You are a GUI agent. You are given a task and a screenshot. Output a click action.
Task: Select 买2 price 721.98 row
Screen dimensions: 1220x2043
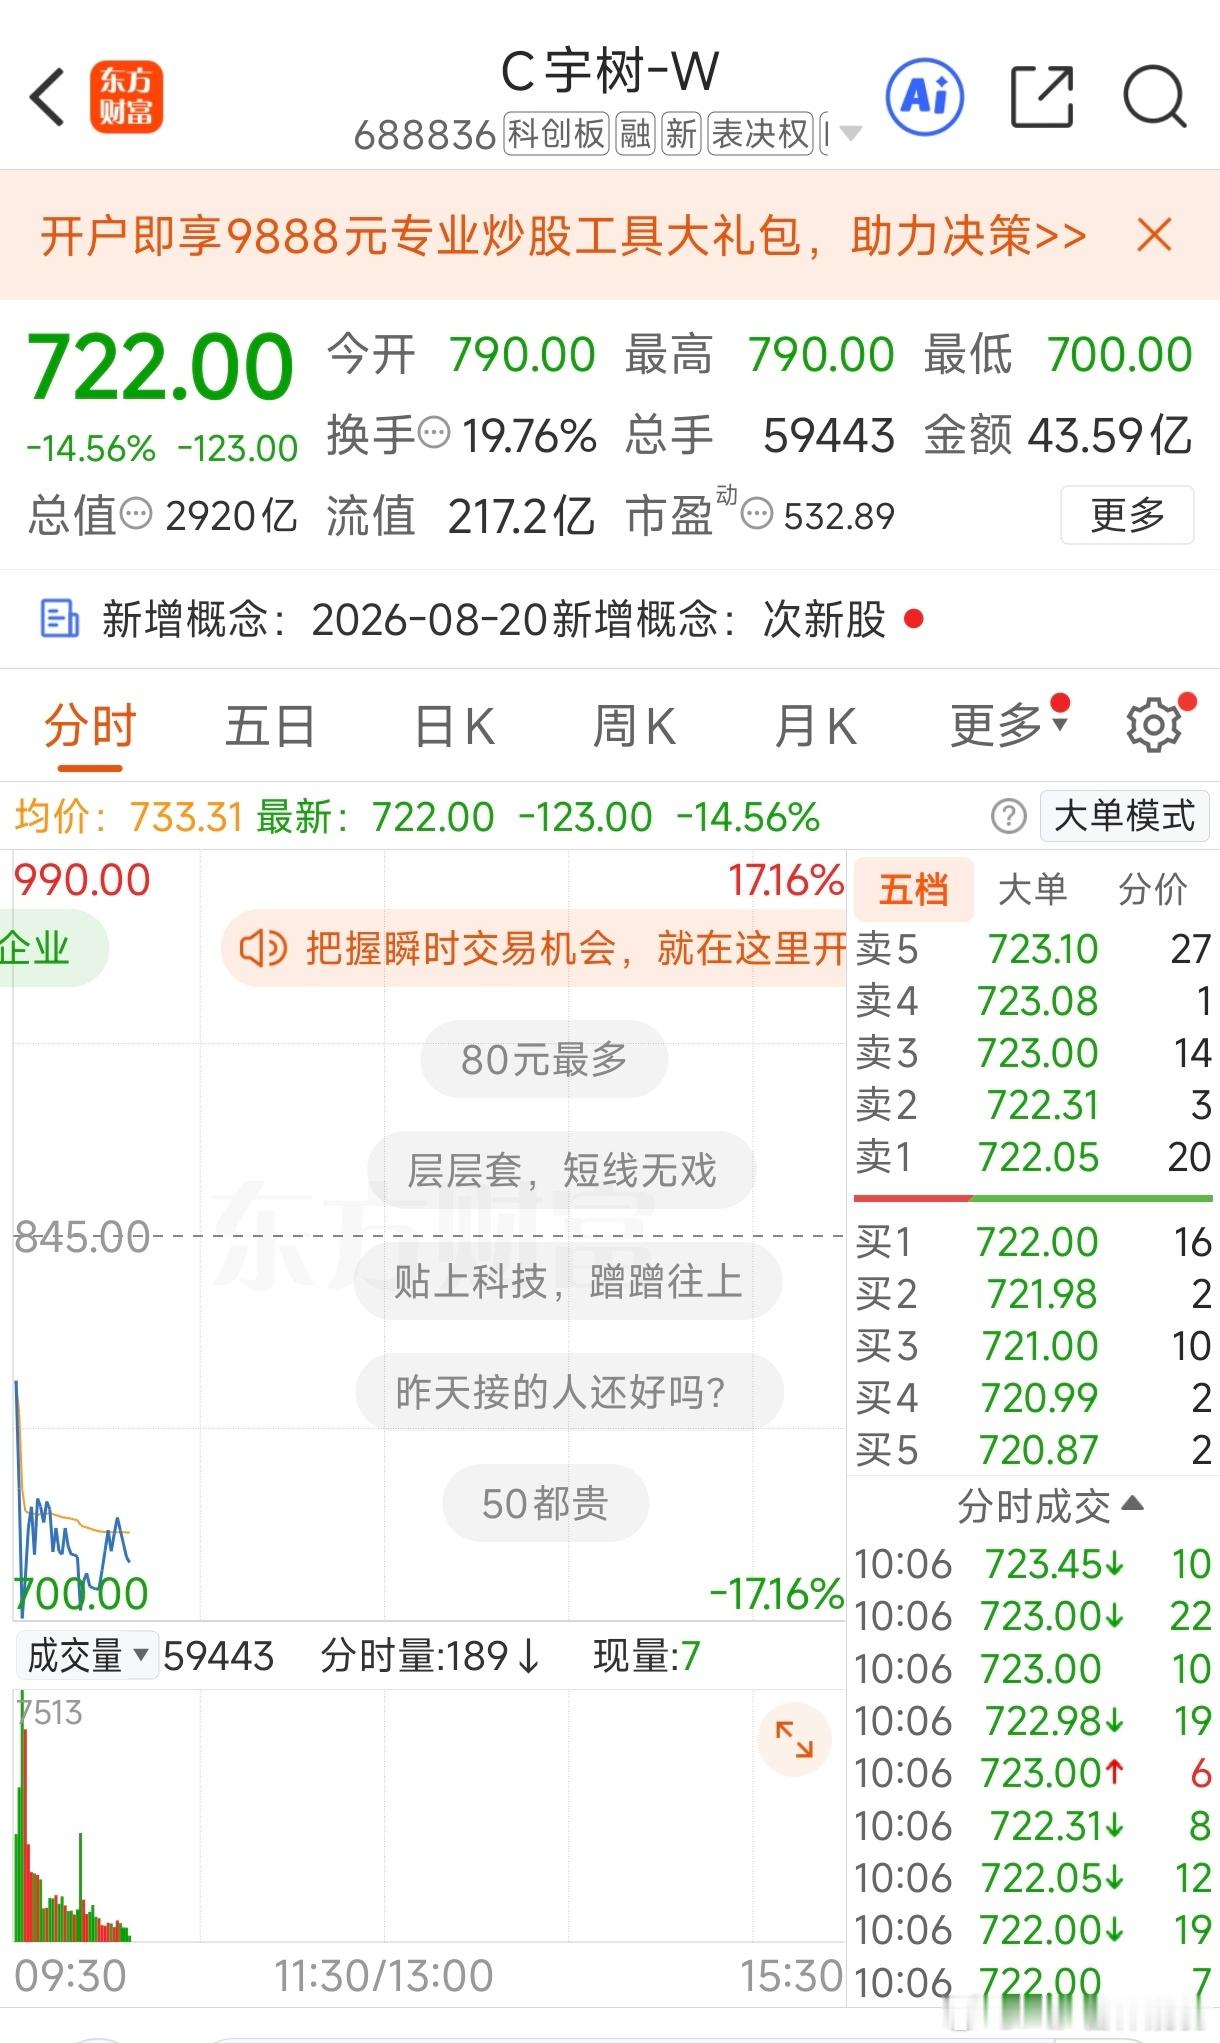point(1033,1293)
